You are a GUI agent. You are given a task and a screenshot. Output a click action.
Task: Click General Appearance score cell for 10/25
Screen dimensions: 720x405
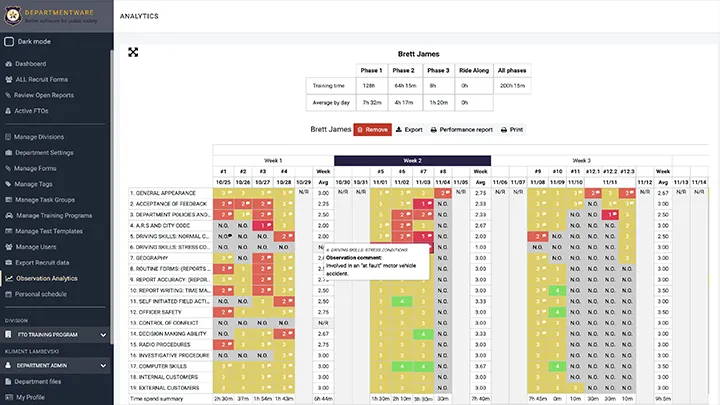[x=224, y=192]
